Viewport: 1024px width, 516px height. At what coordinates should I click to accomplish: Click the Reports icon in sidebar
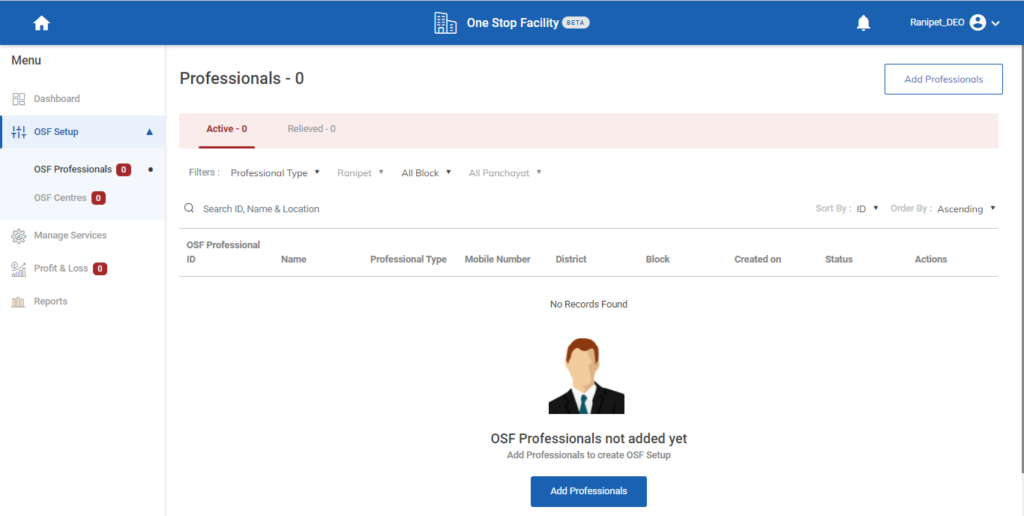[18, 302]
